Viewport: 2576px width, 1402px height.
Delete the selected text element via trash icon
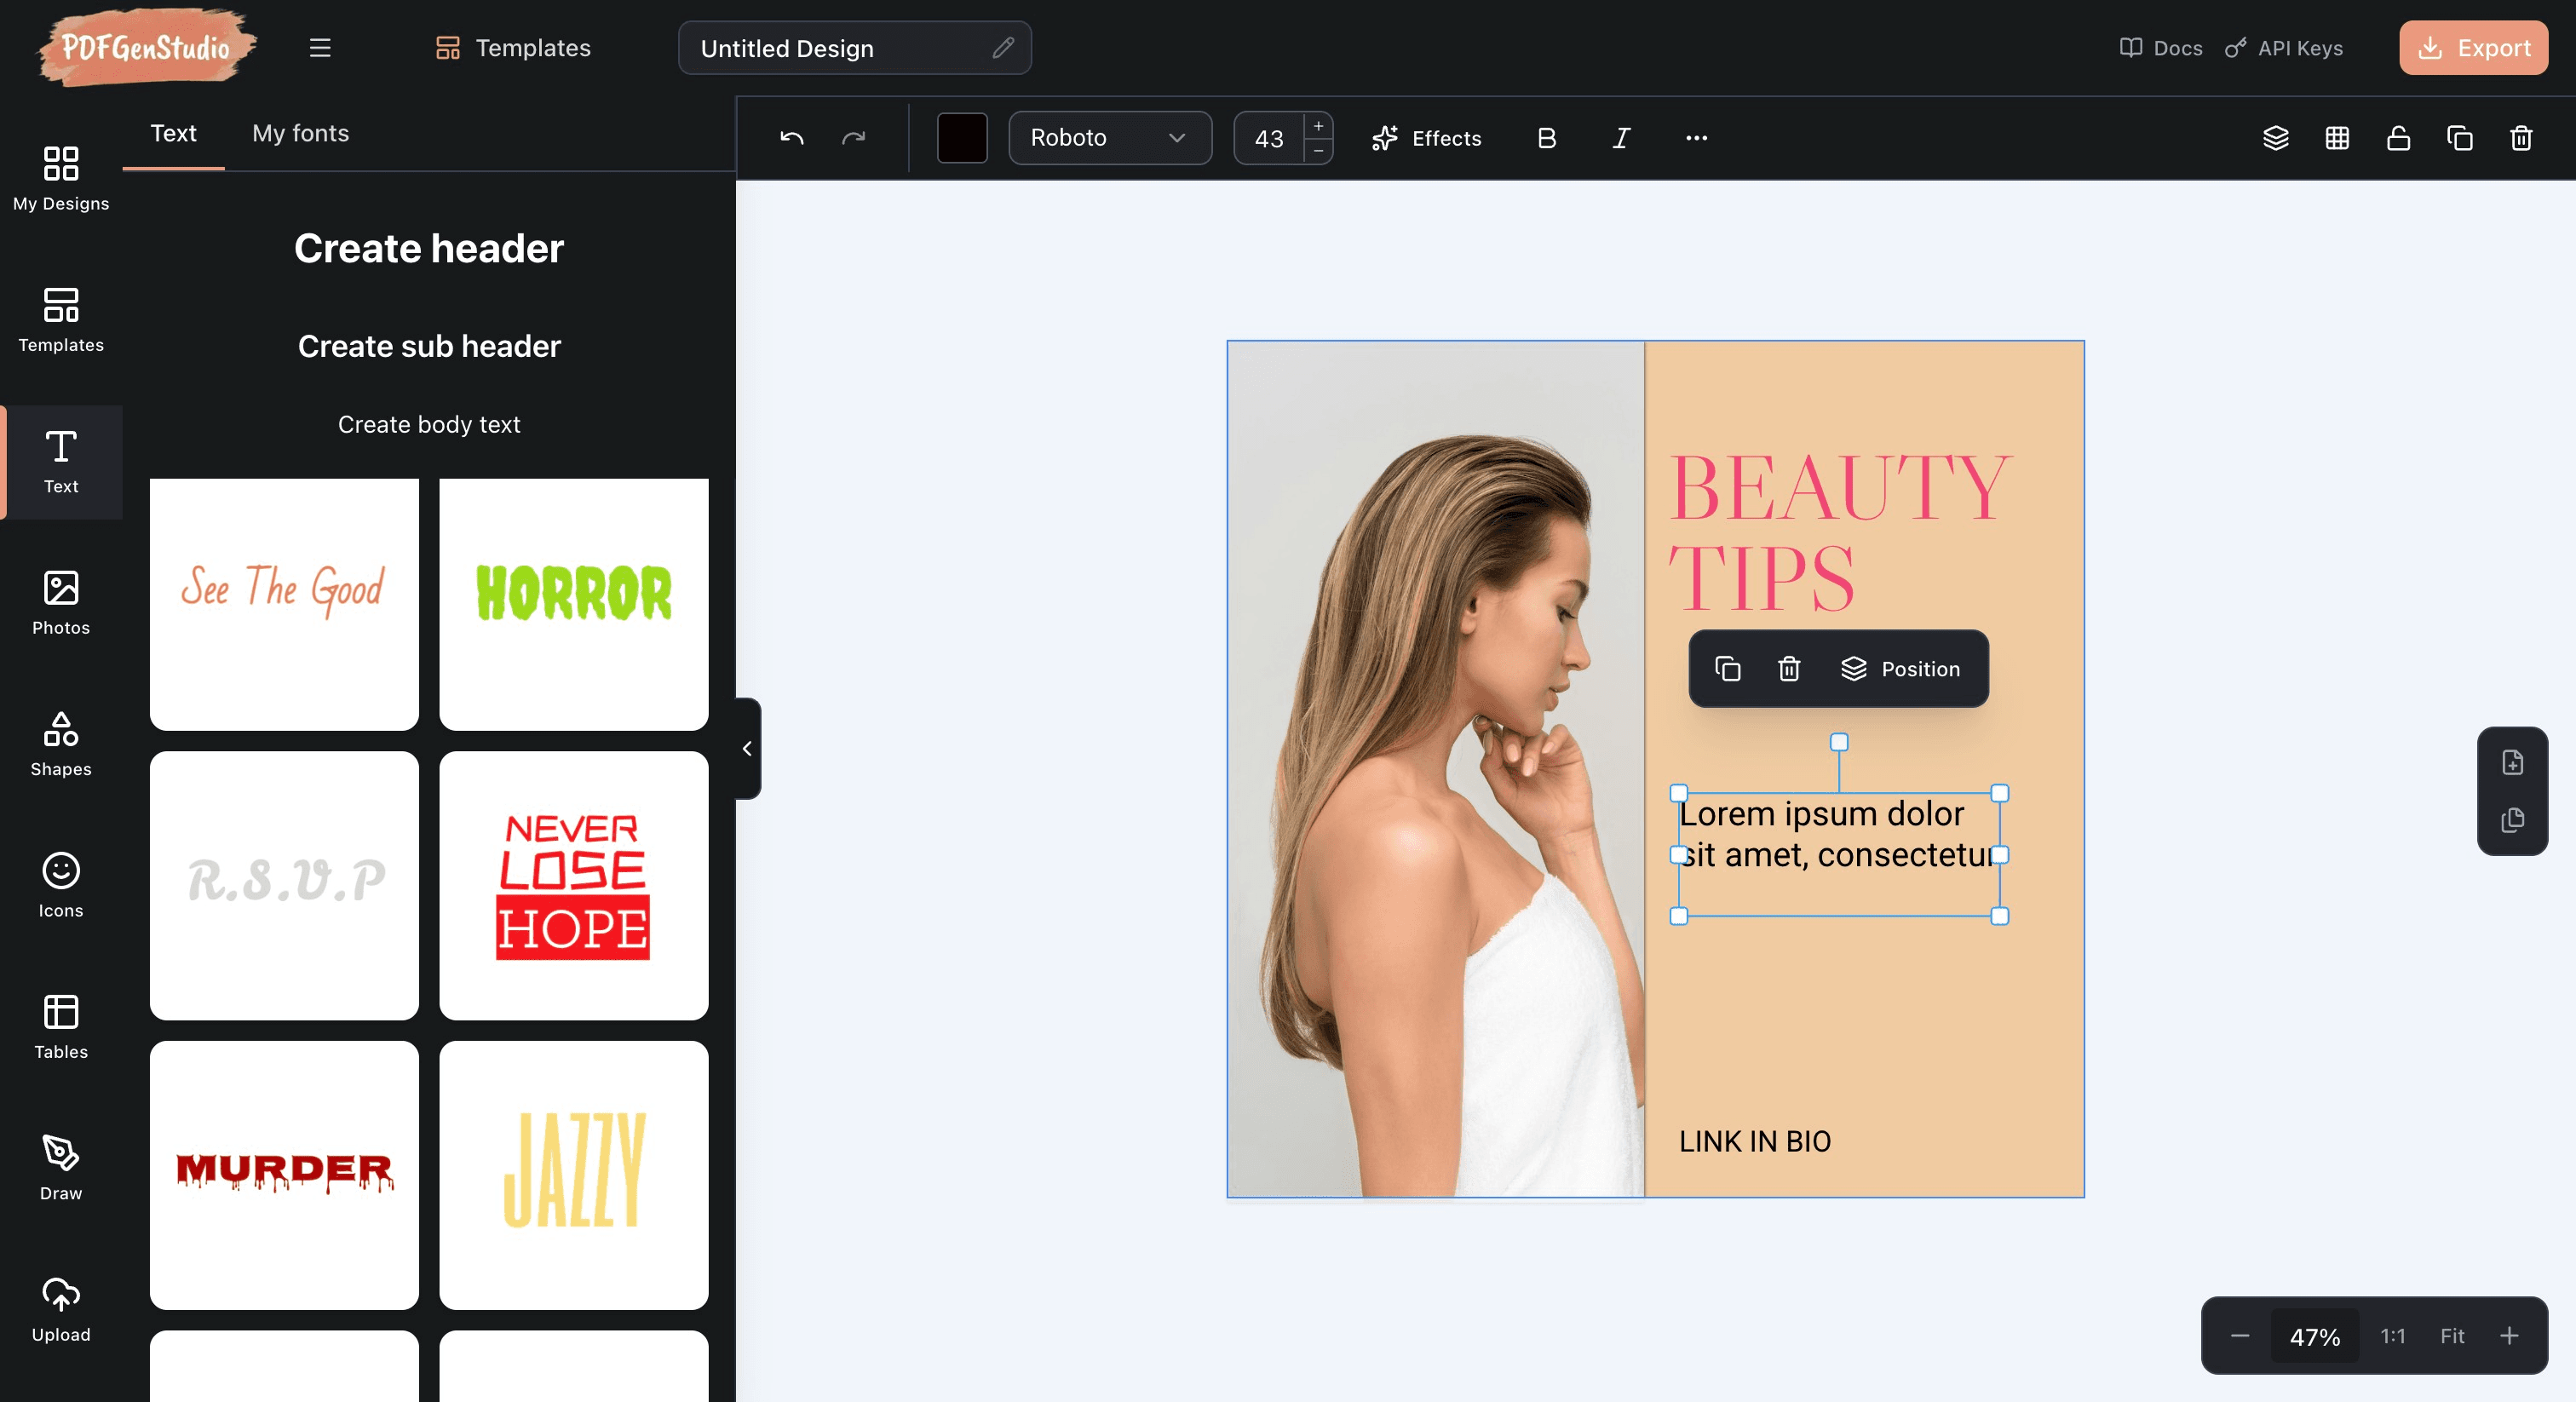click(1789, 669)
